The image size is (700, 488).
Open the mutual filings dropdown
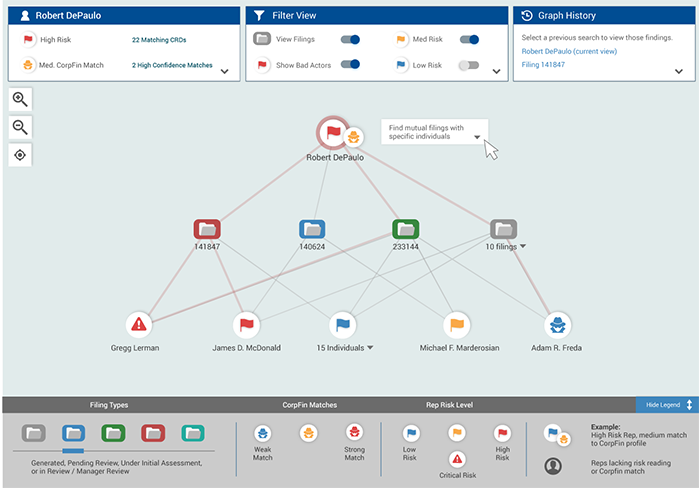click(x=478, y=137)
